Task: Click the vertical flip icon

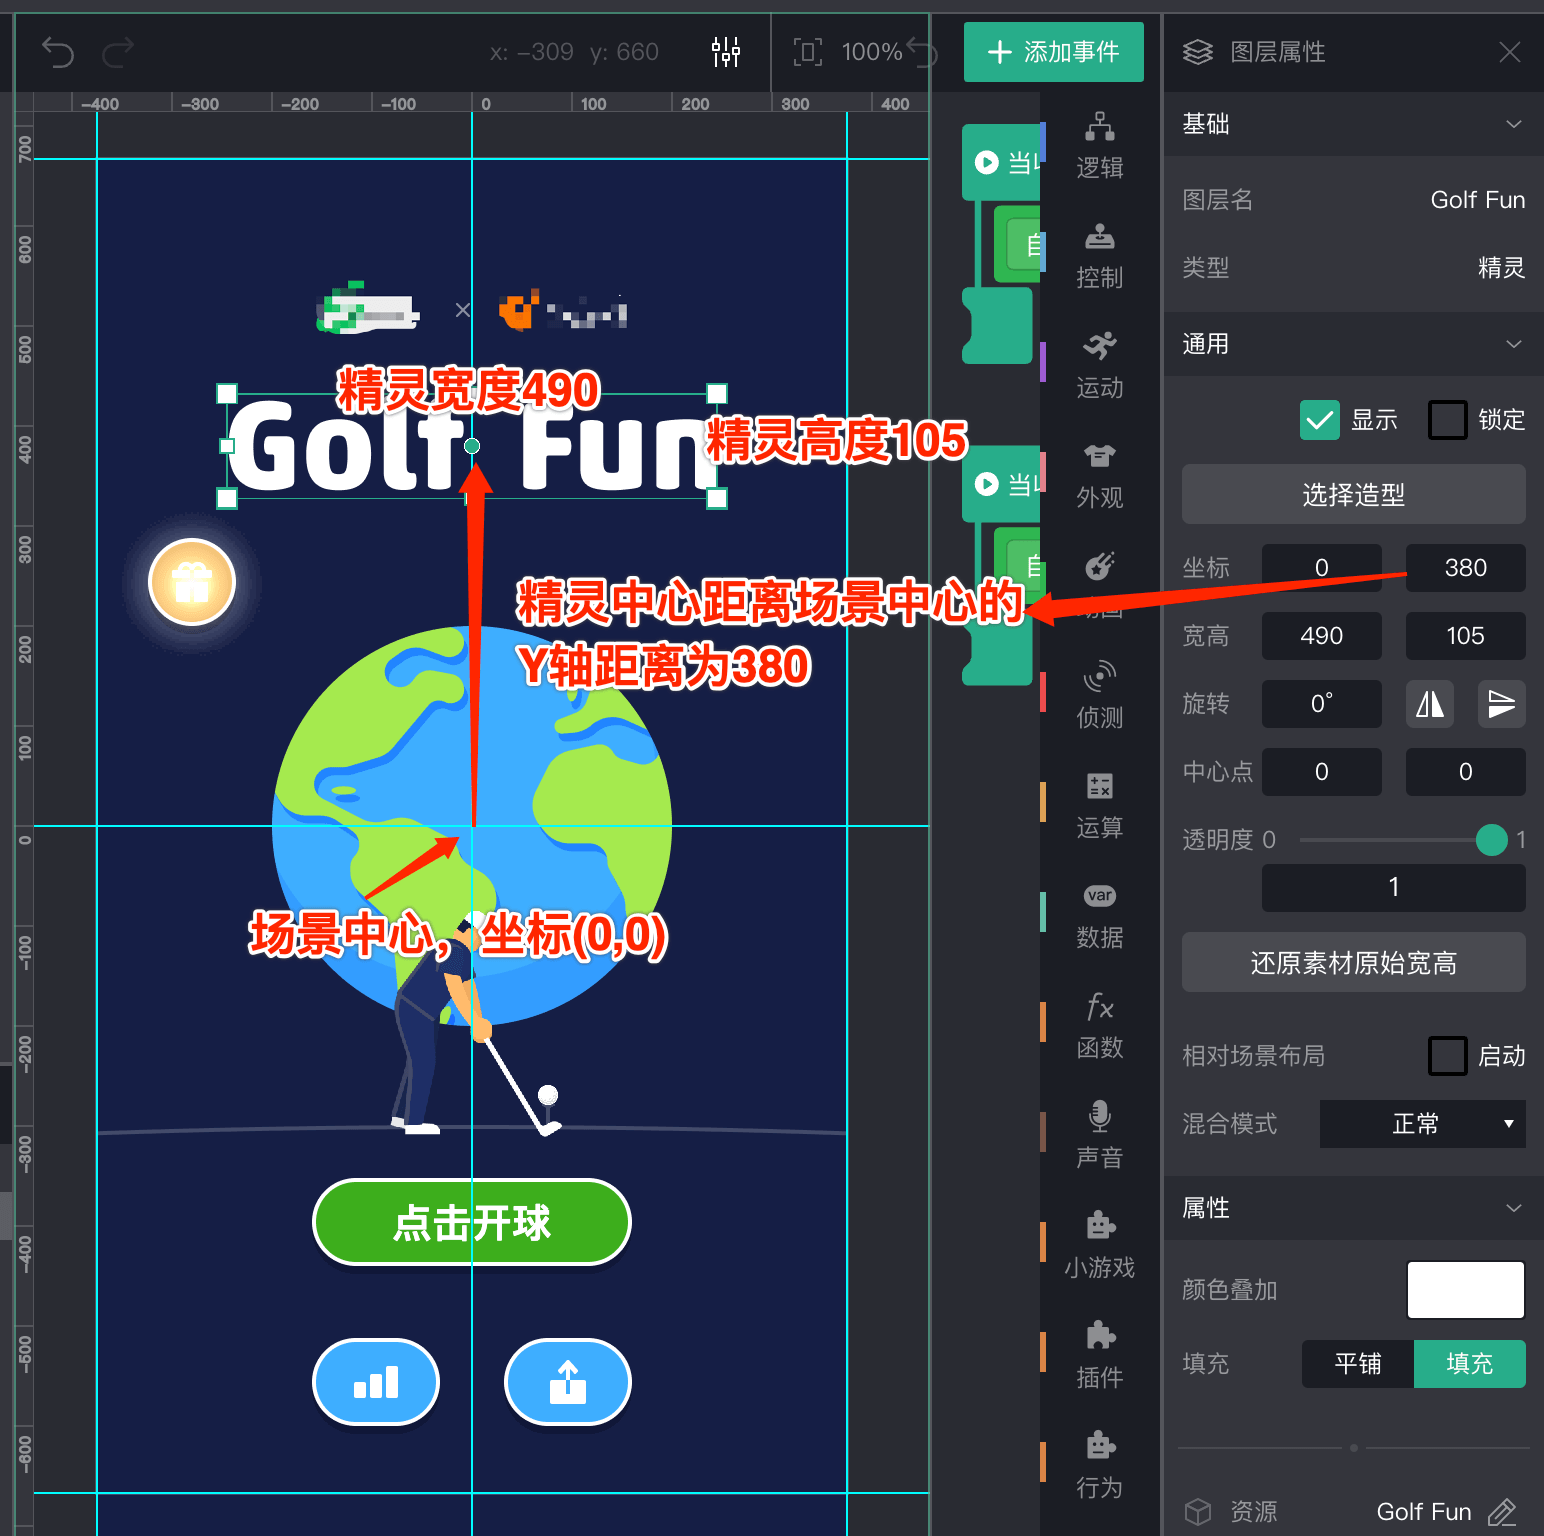Action: (x=1501, y=704)
